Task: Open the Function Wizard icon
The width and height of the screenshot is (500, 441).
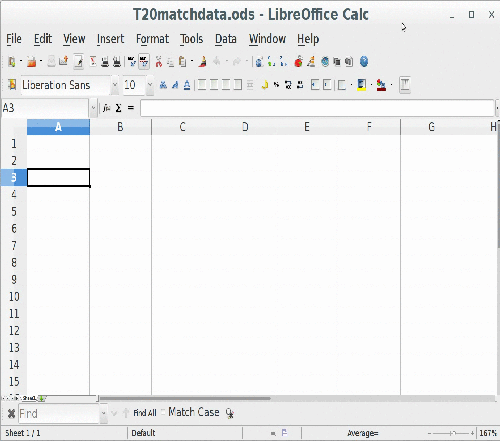Action: click(x=107, y=108)
